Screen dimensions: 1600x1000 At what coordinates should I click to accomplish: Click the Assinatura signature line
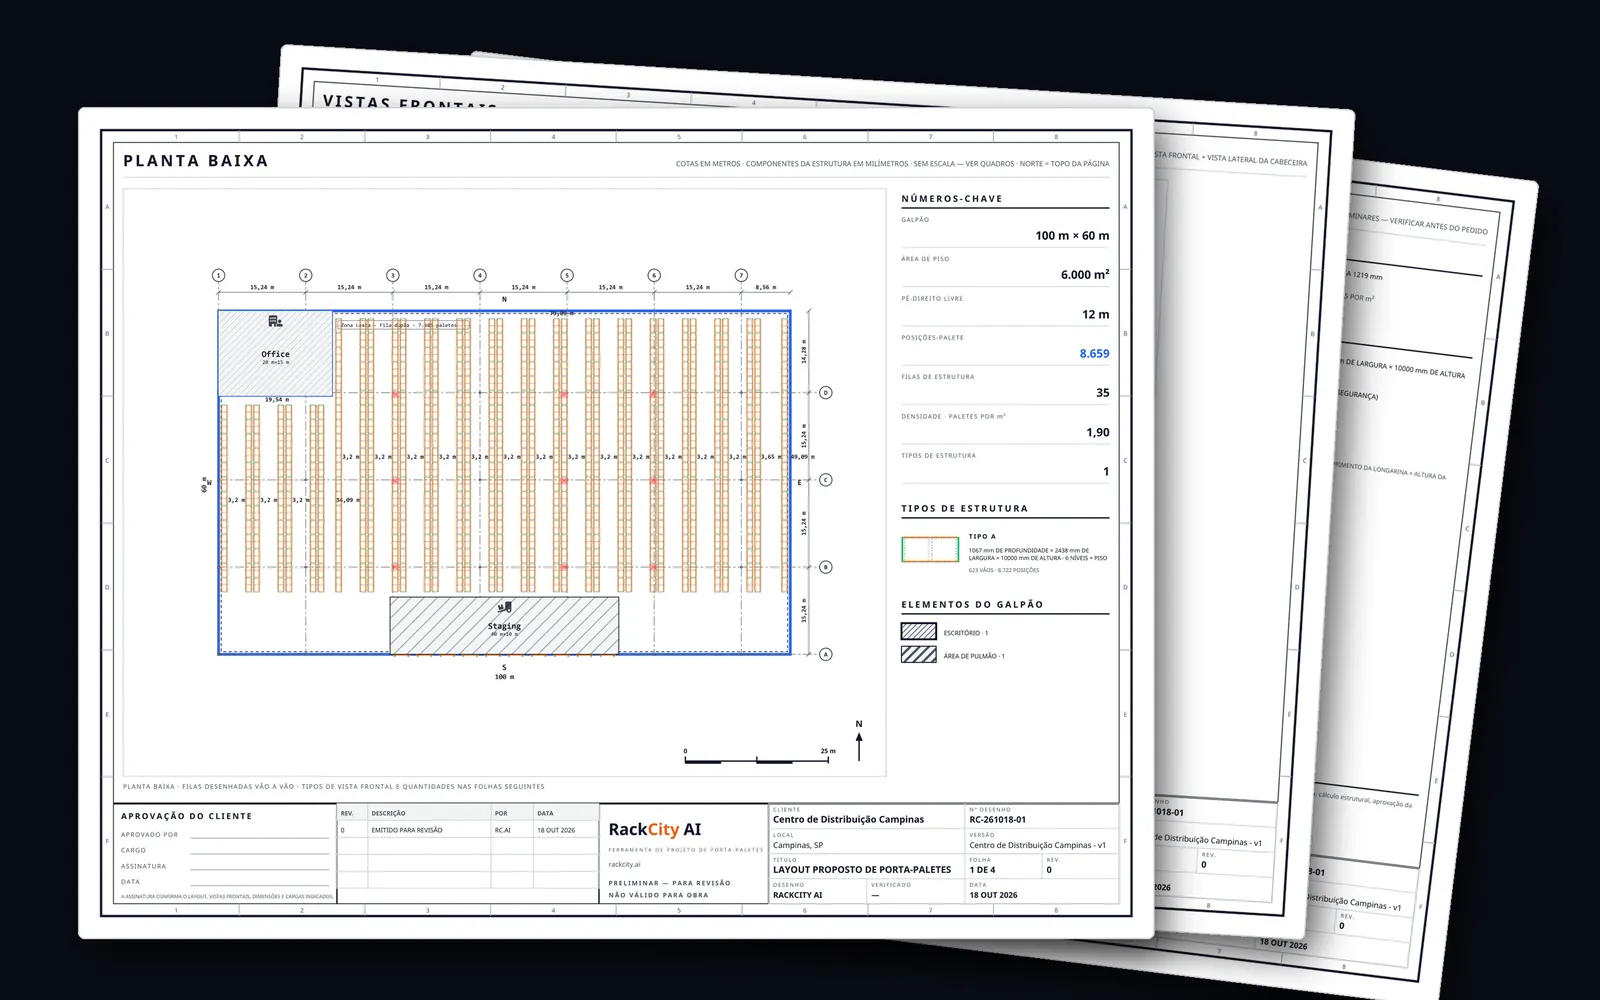[x=259, y=869]
